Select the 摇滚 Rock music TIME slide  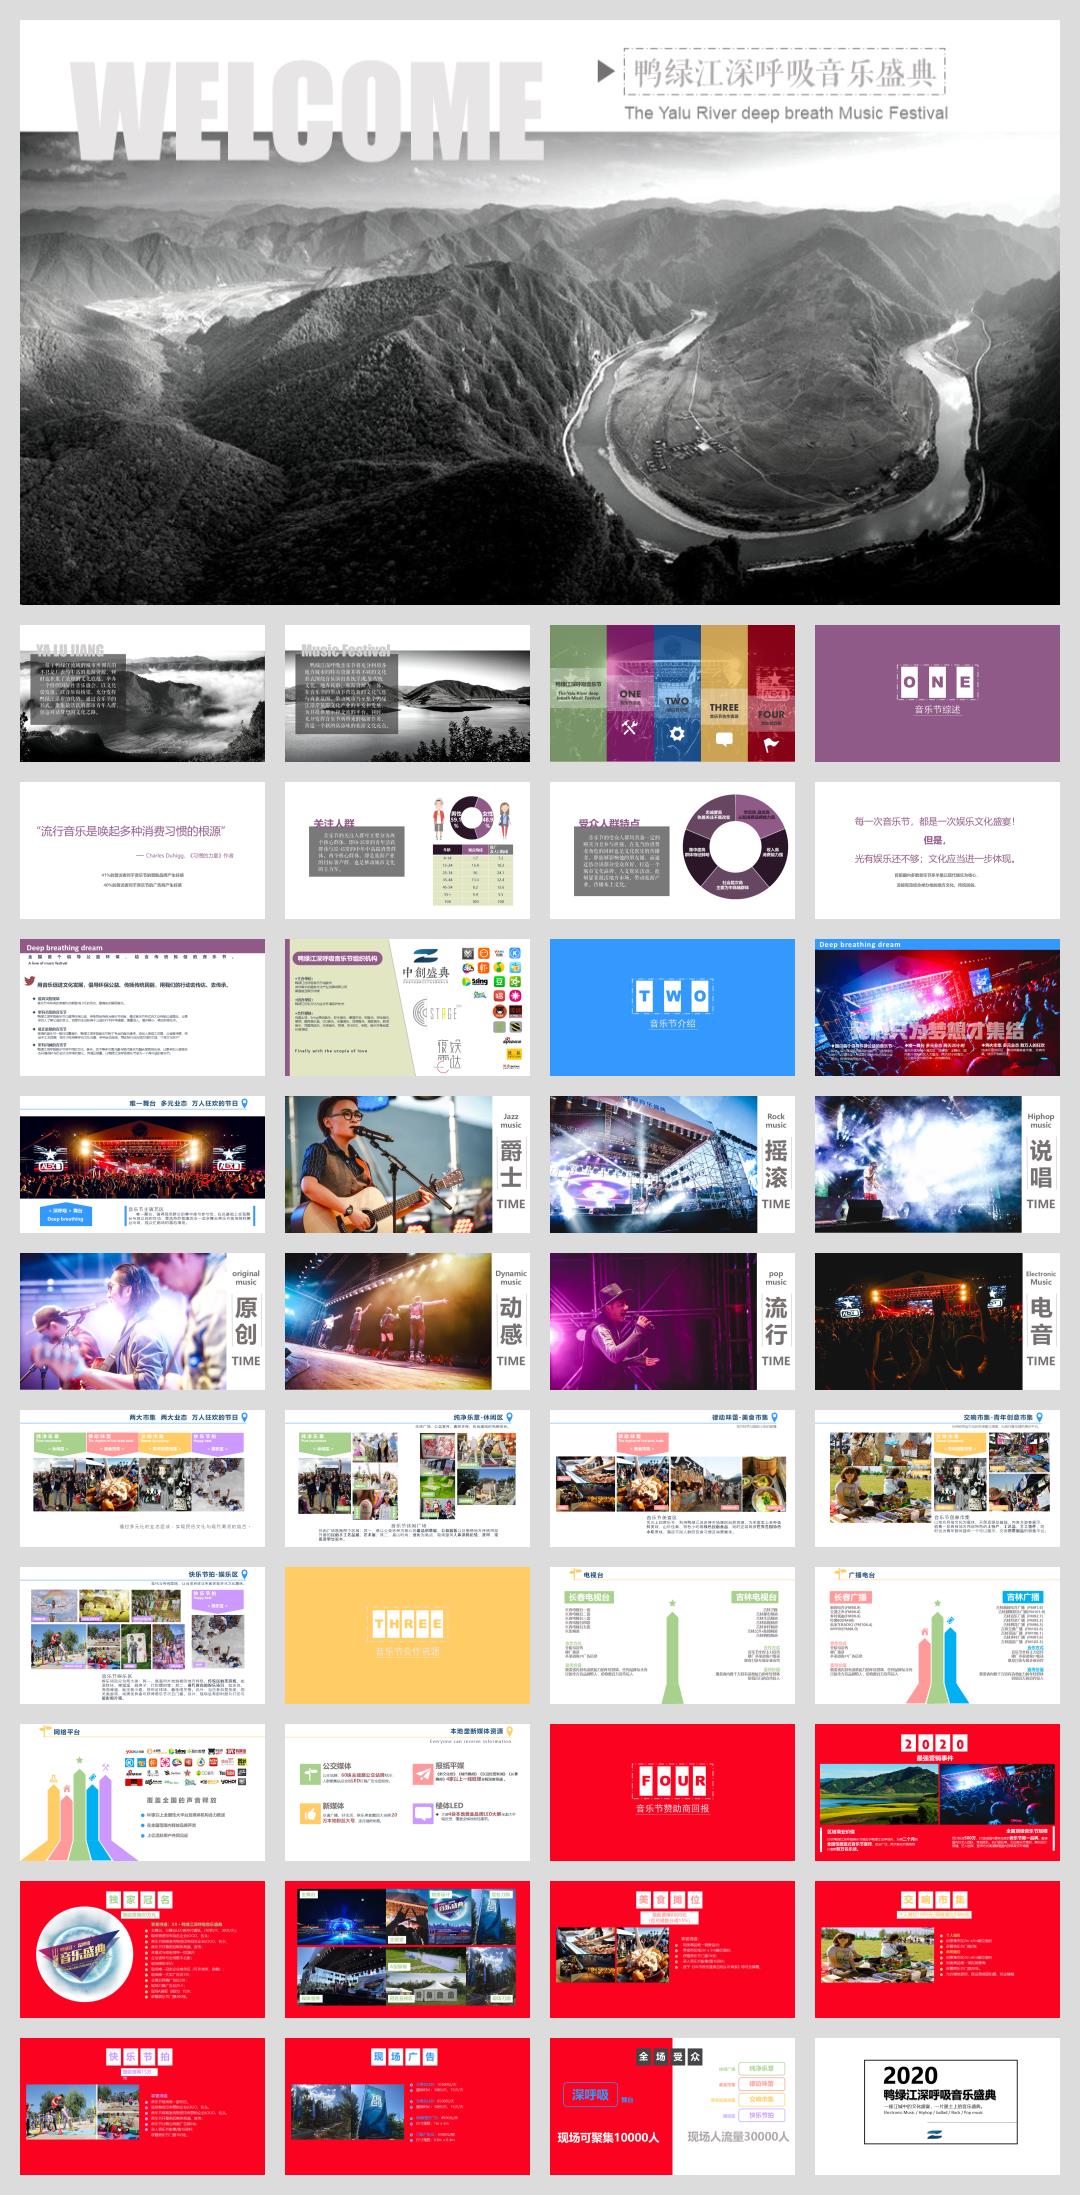tap(672, 1164)
